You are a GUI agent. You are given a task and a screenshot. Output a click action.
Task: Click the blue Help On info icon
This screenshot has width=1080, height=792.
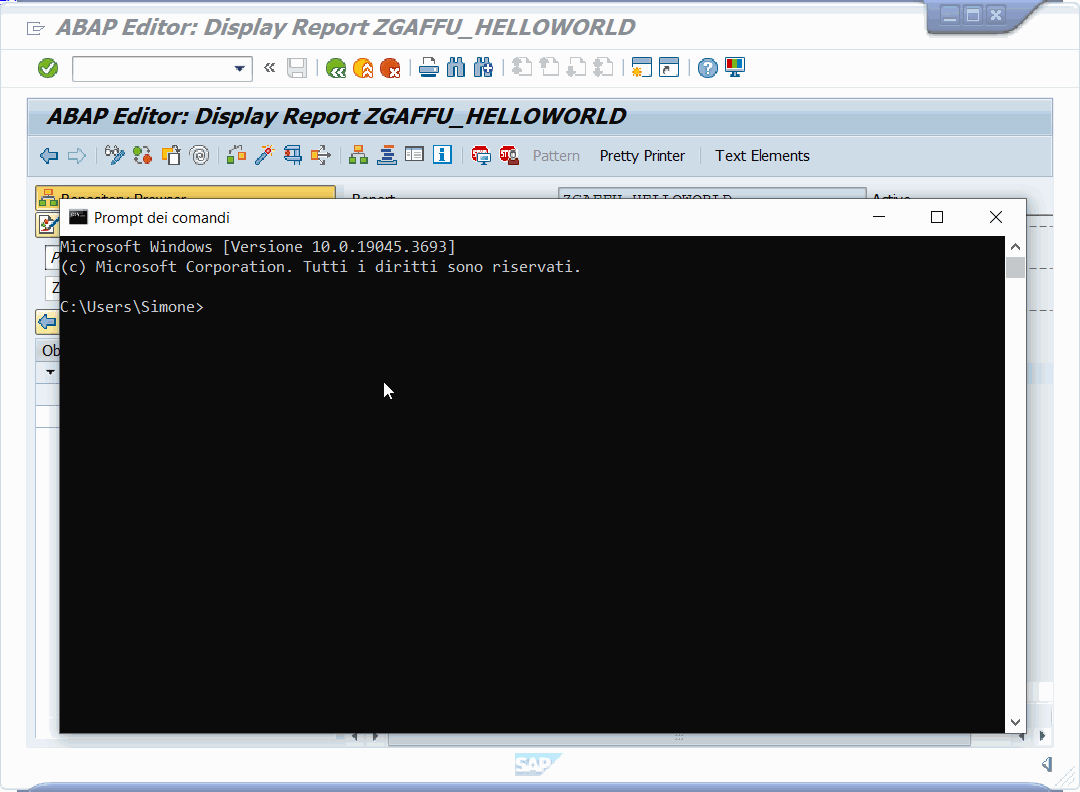tap(442, 155)
